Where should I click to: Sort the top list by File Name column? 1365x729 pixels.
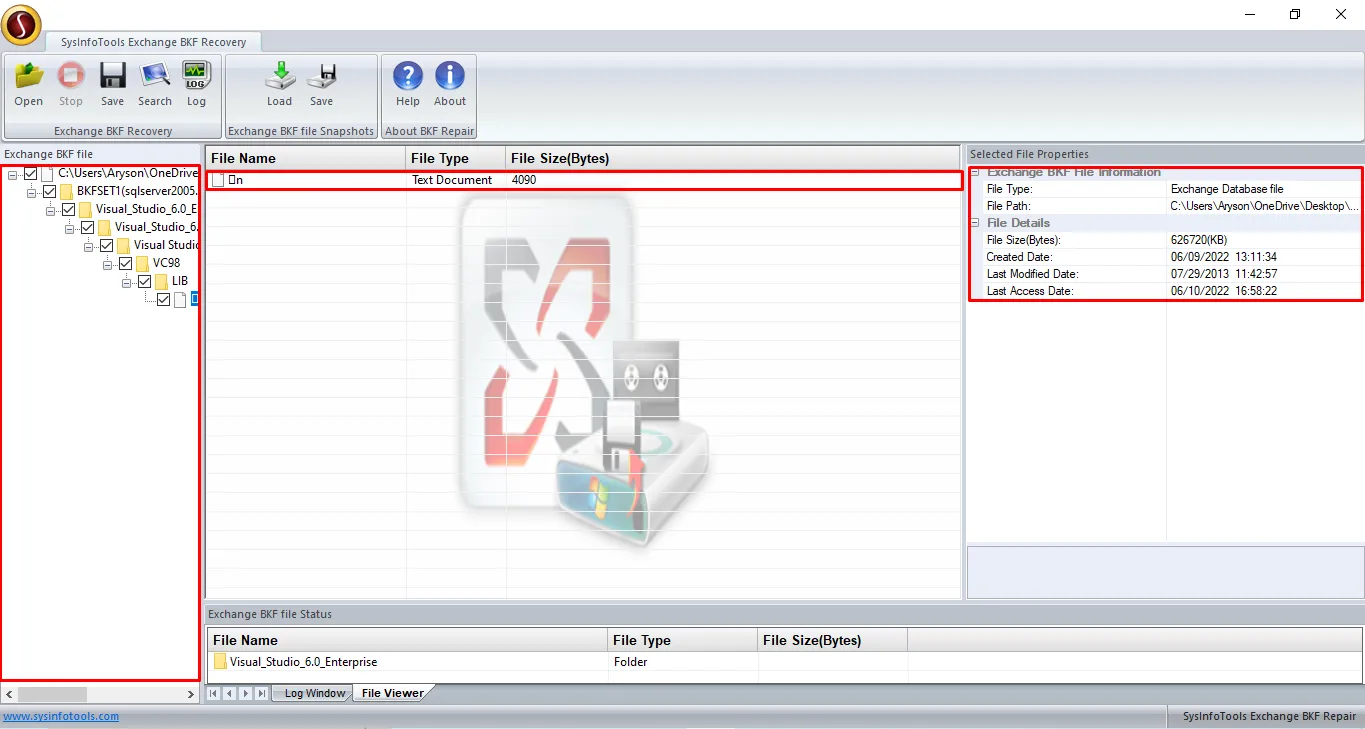tap(306, 158)
